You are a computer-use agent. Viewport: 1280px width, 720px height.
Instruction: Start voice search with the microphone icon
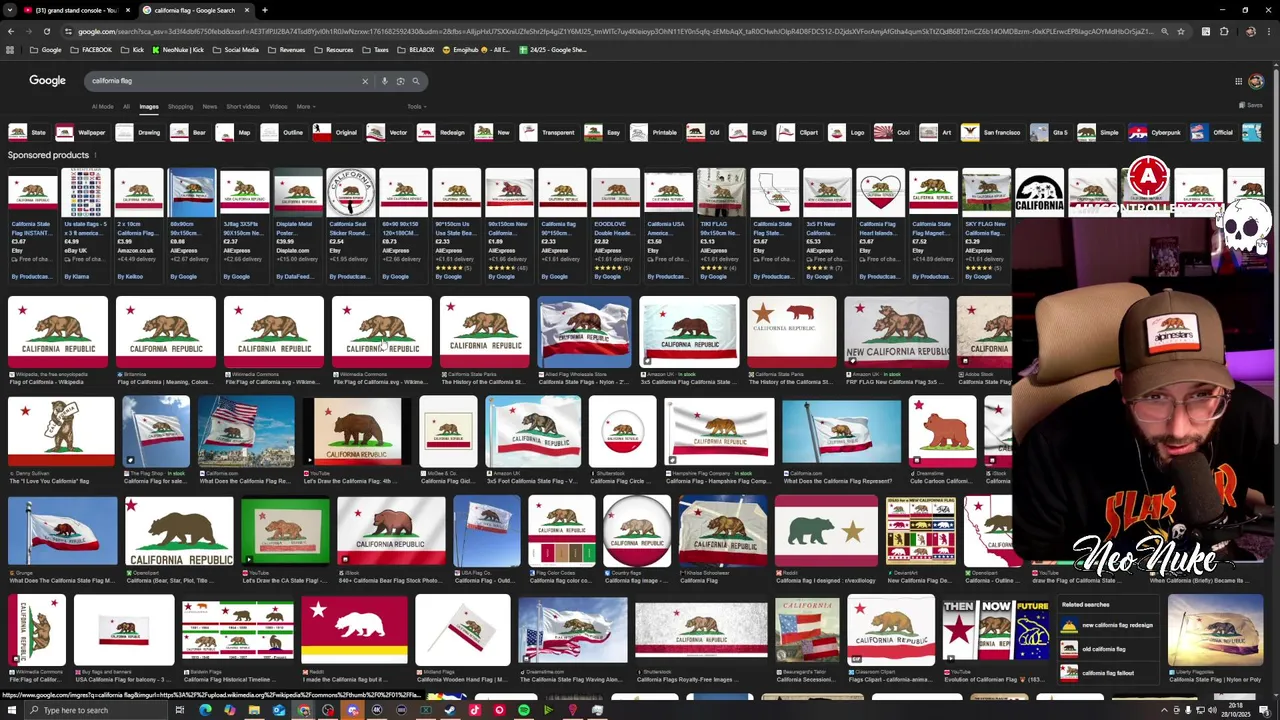click(384, 81)
